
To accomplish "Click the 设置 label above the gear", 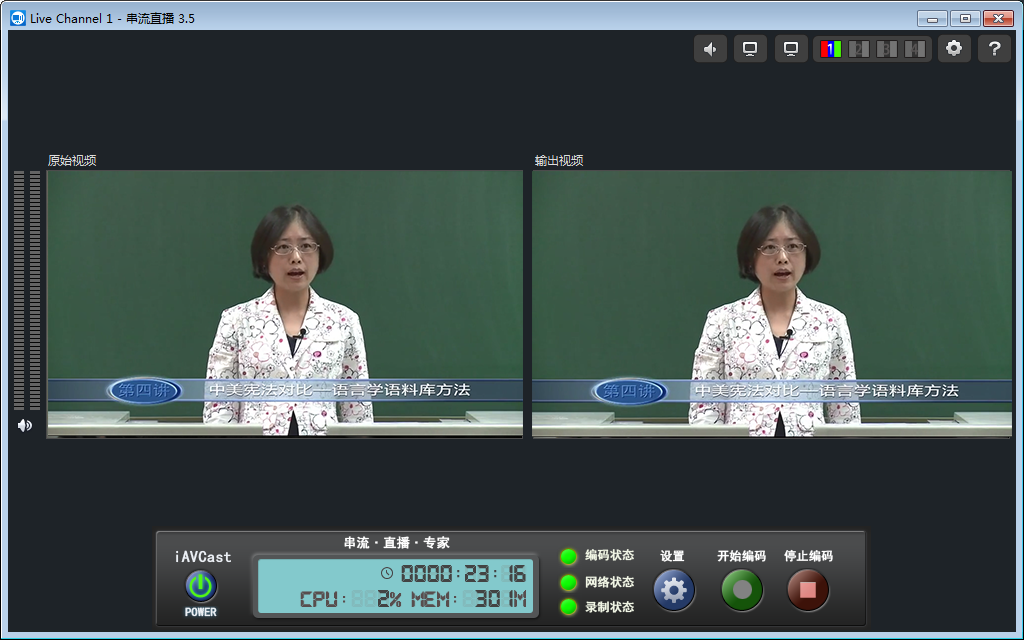I will pyautogui.click(x=672, y=556).
